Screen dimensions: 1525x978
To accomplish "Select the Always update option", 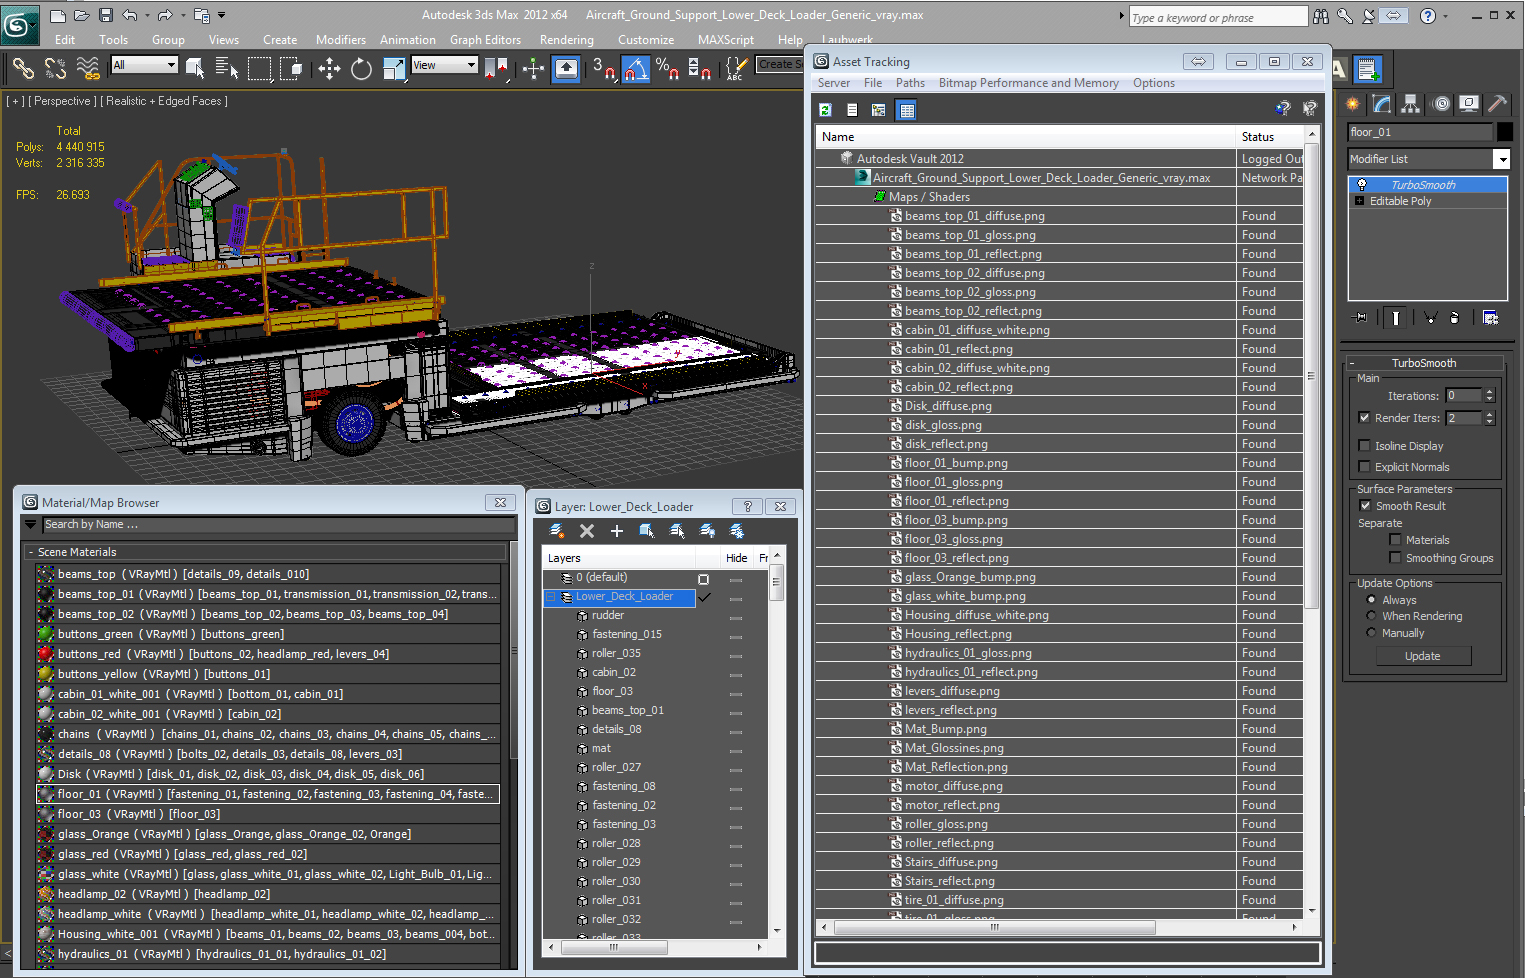I will [x=1371, y=600].
